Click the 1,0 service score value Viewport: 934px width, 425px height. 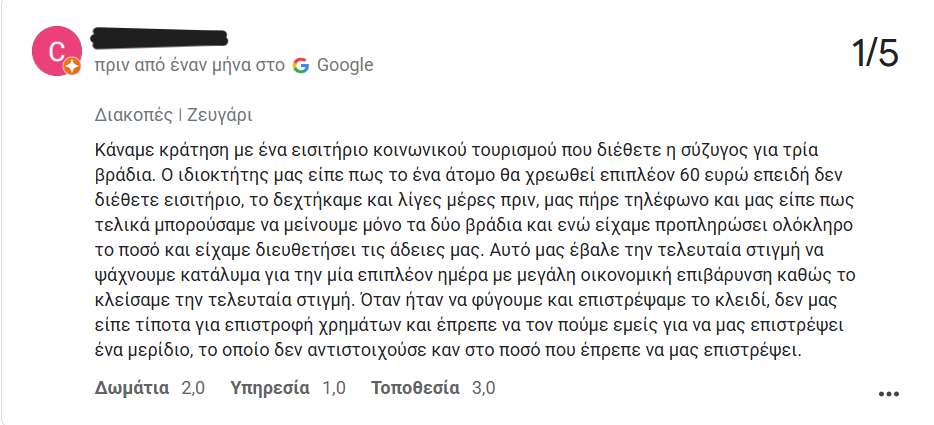[334, 388]
